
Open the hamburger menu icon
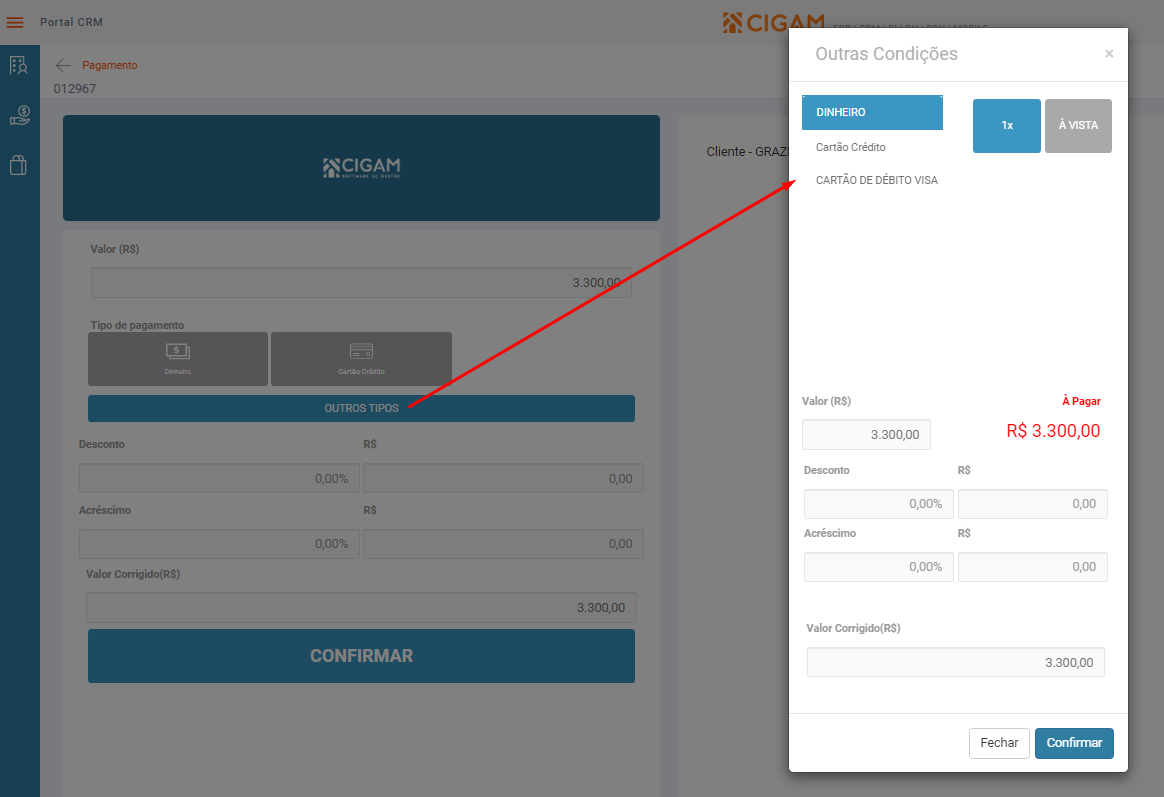click(15, 22)
